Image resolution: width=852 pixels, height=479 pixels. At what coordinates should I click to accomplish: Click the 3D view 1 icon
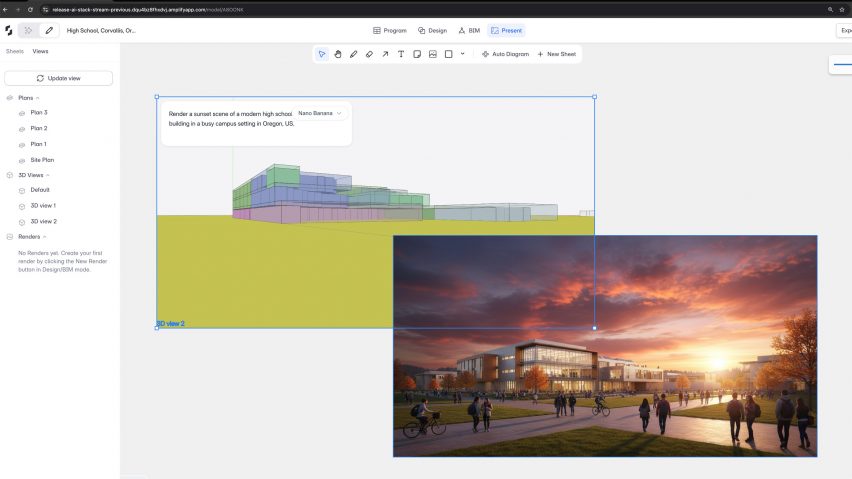click(x=22, y=206)
